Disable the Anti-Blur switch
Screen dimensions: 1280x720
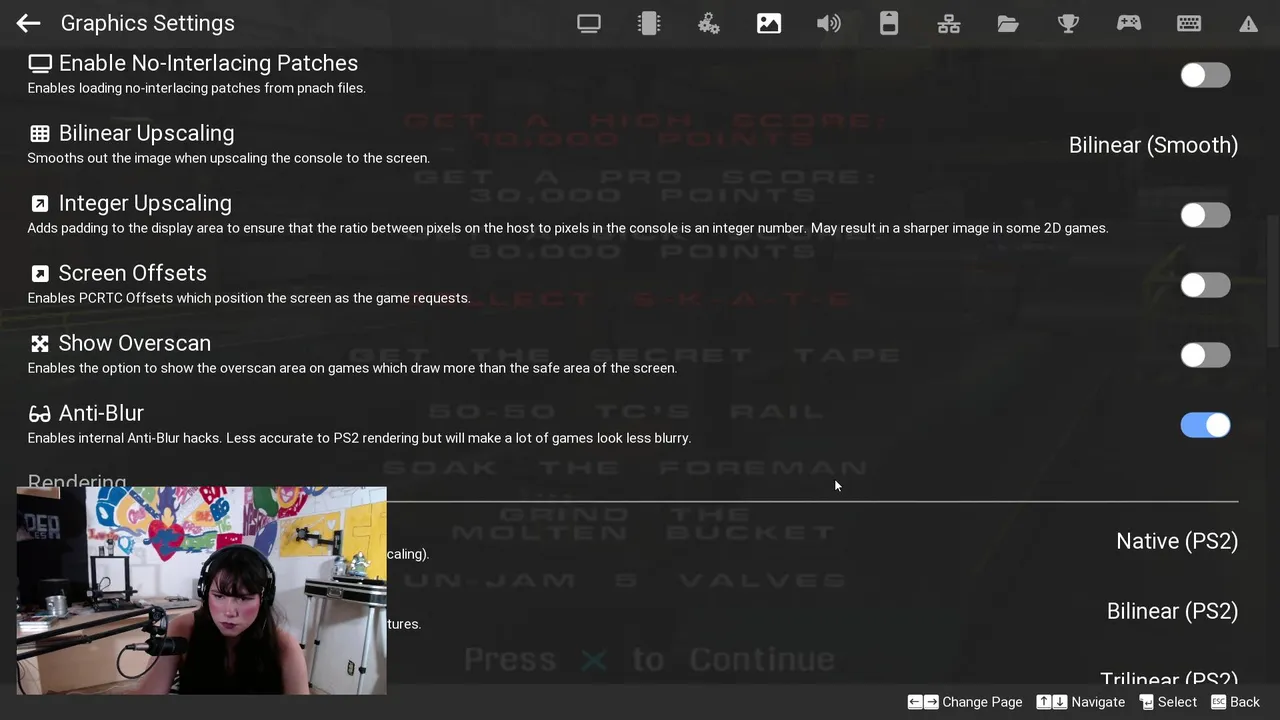tap(1205, 425)
